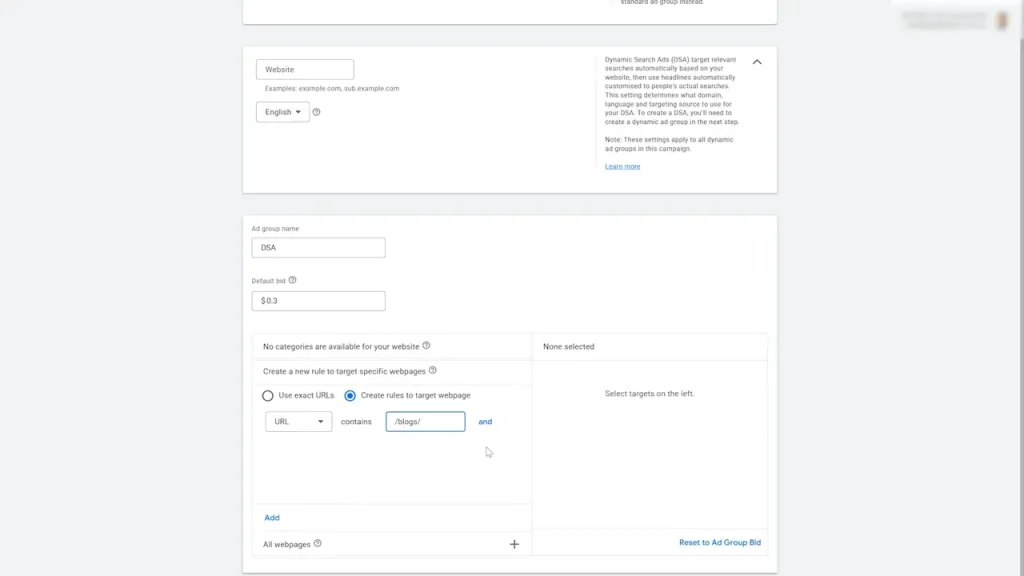Click the Ad group name field containing DSA

point(318,248)
